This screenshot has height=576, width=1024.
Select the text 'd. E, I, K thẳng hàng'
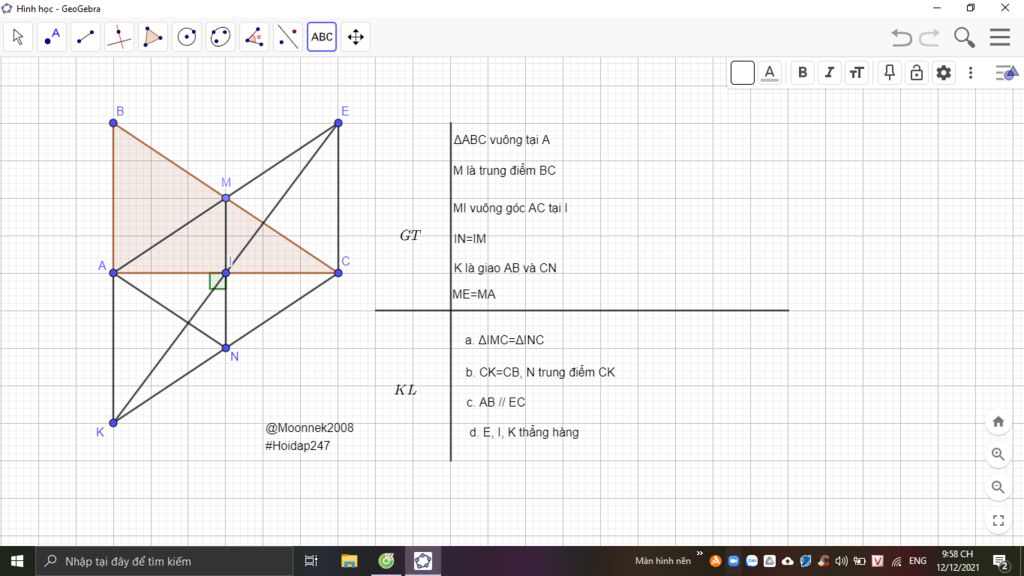pyautogui.click(x=524, y=432)
